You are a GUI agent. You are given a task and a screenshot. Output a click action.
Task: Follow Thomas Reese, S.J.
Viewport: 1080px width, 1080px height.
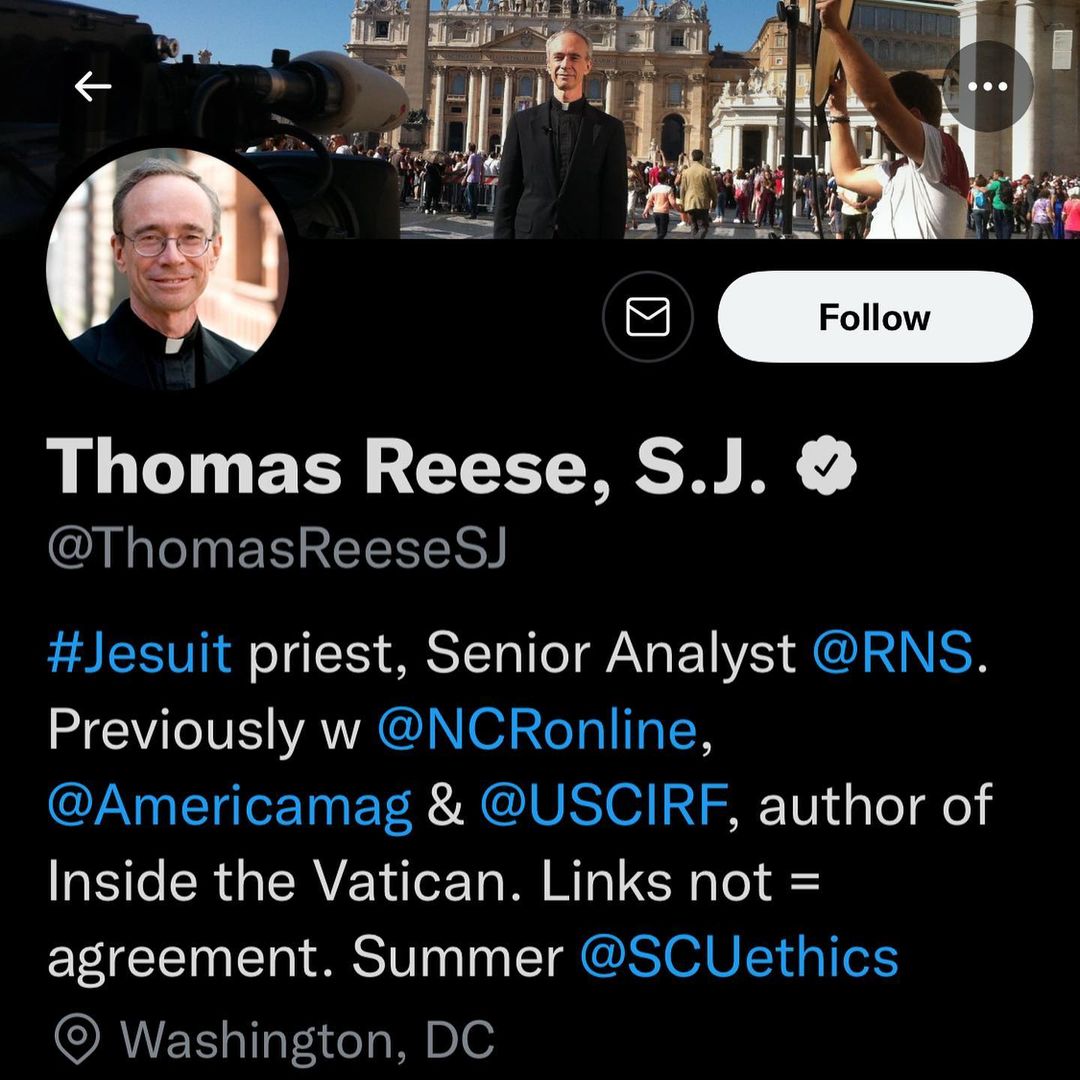[874, 317]
